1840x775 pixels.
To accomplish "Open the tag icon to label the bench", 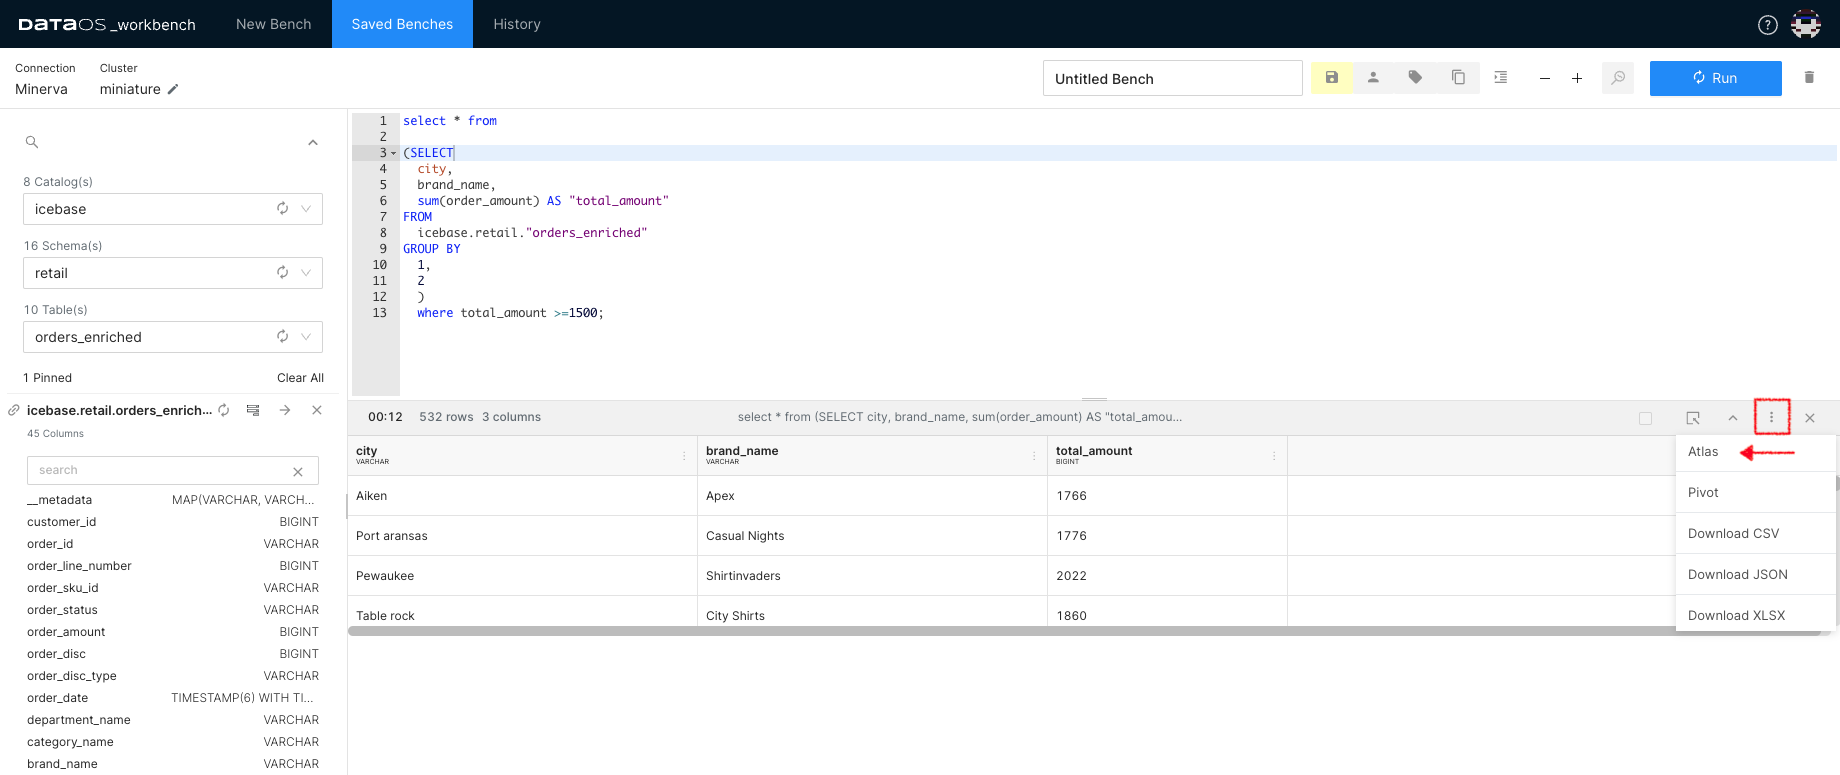I will [x=1416, y=77].
